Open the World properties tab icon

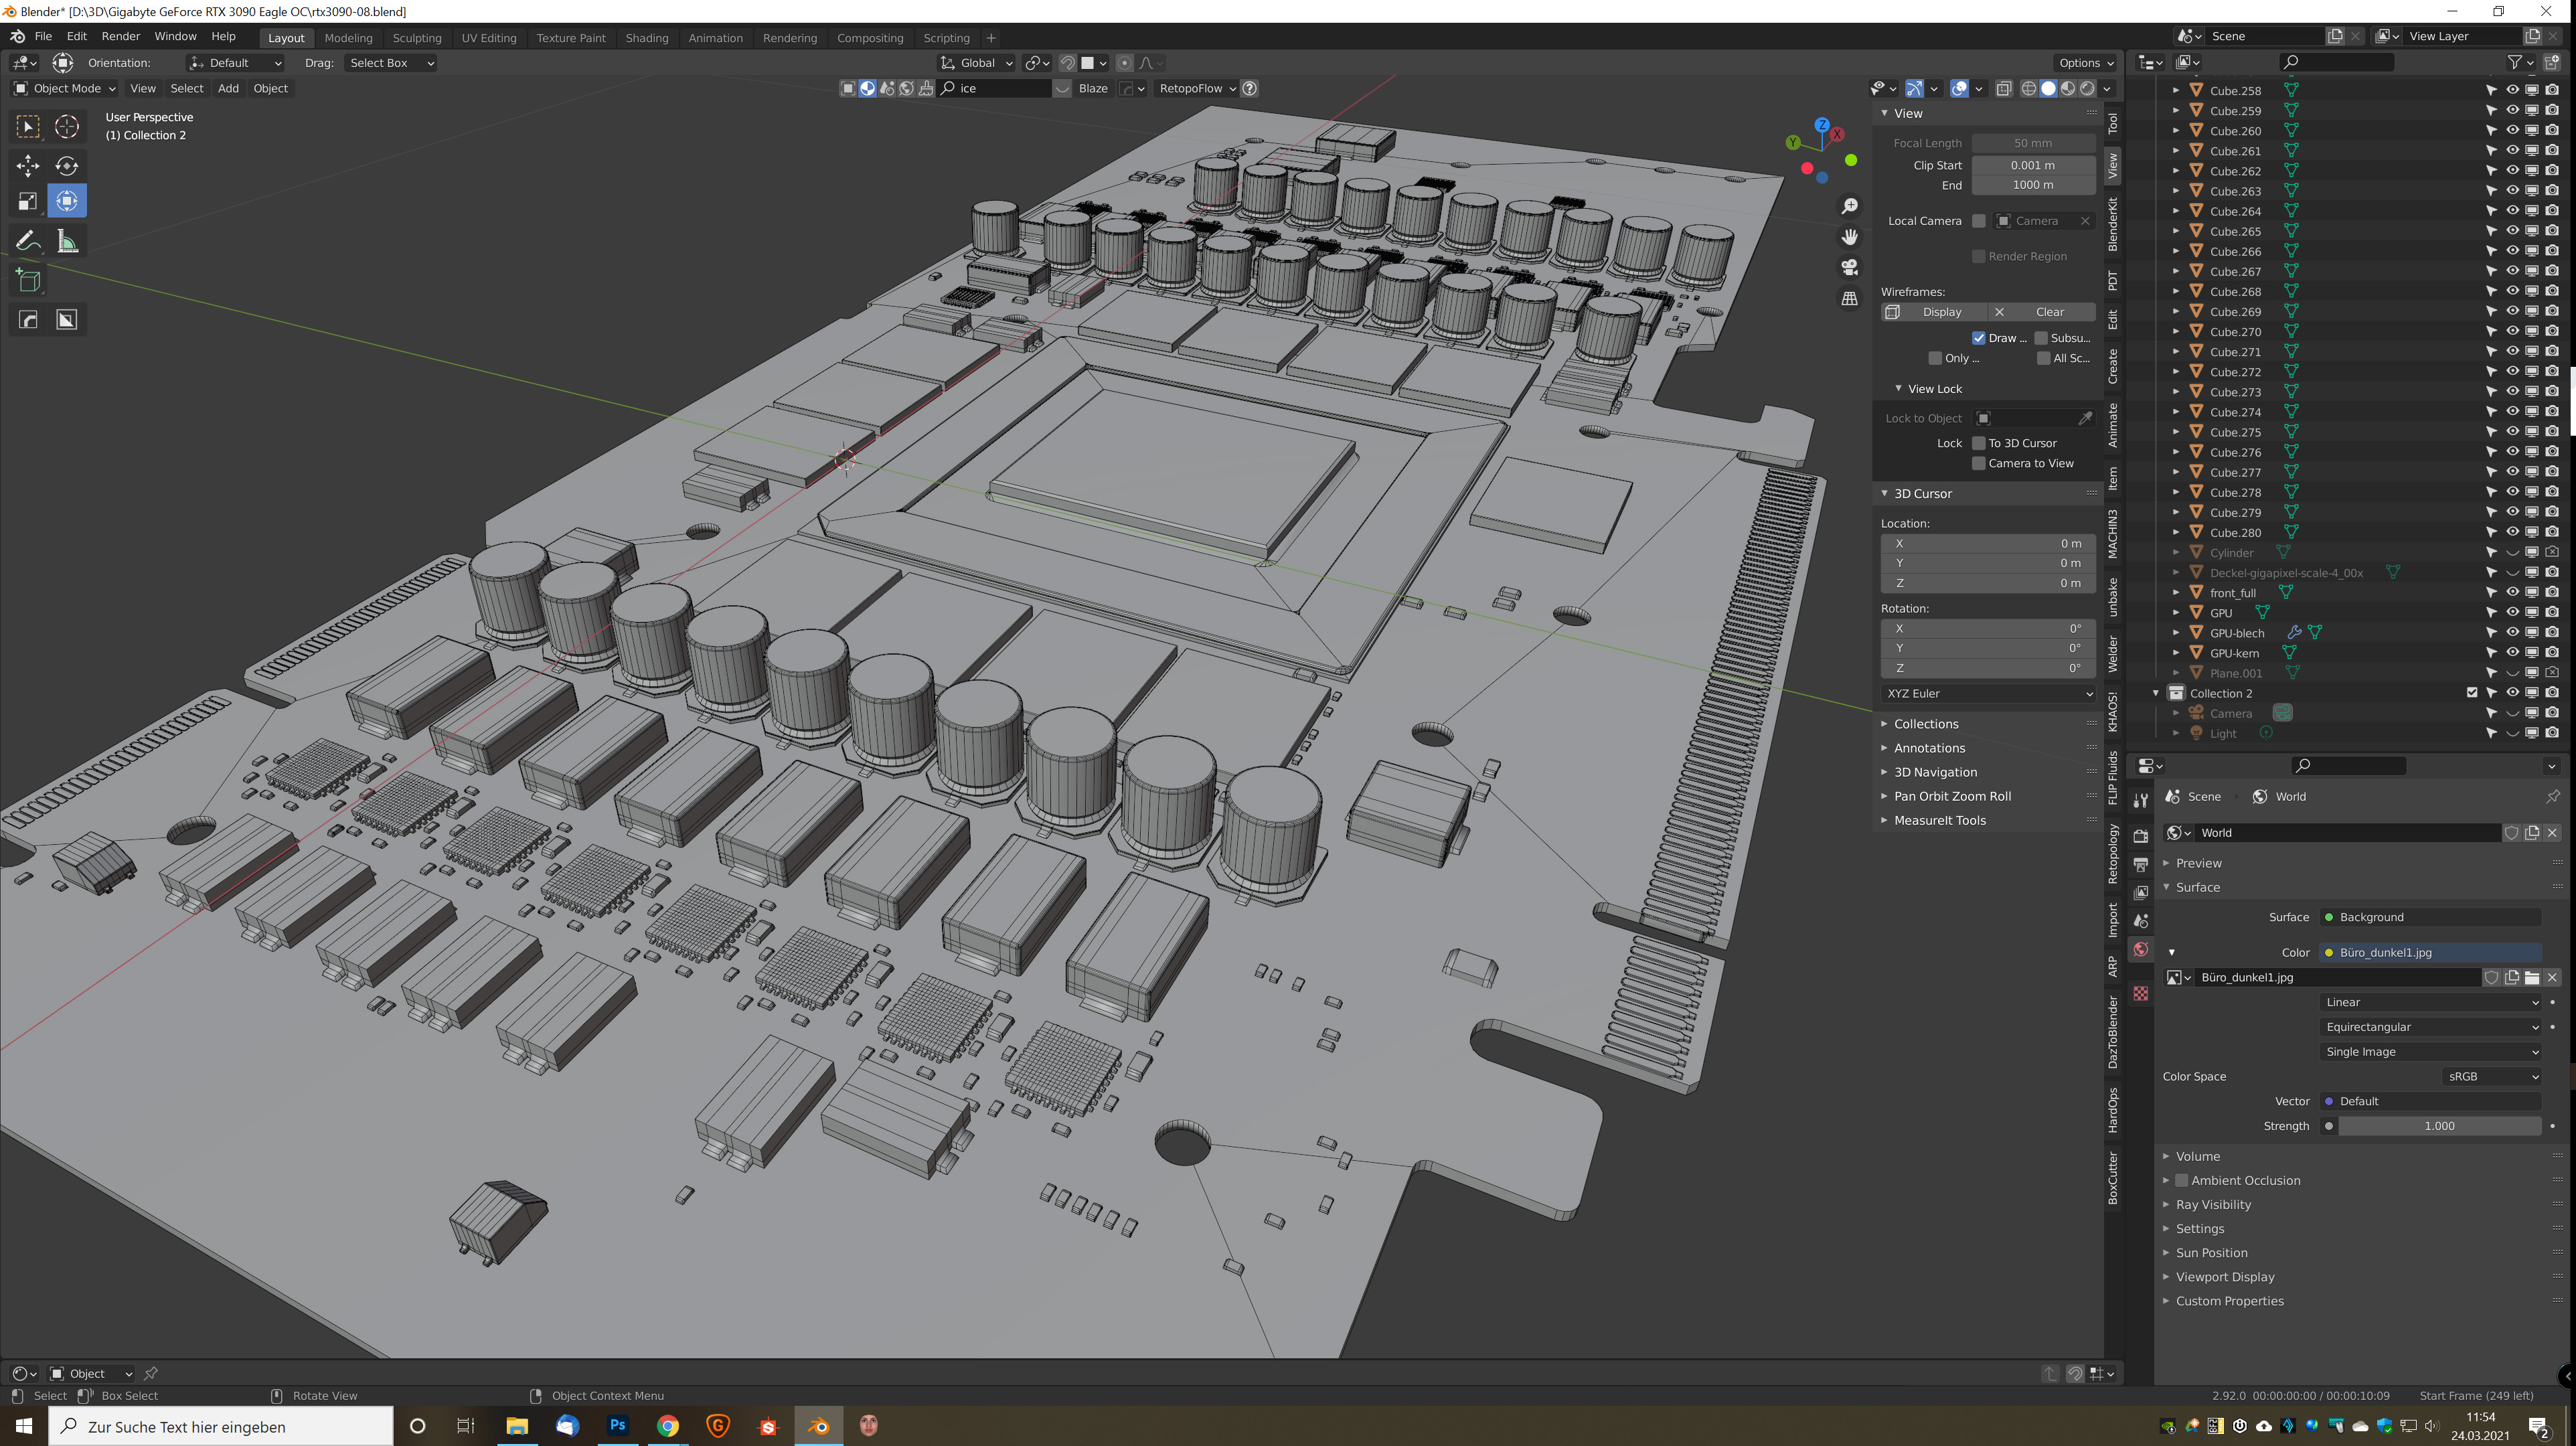pos(2141,950)
